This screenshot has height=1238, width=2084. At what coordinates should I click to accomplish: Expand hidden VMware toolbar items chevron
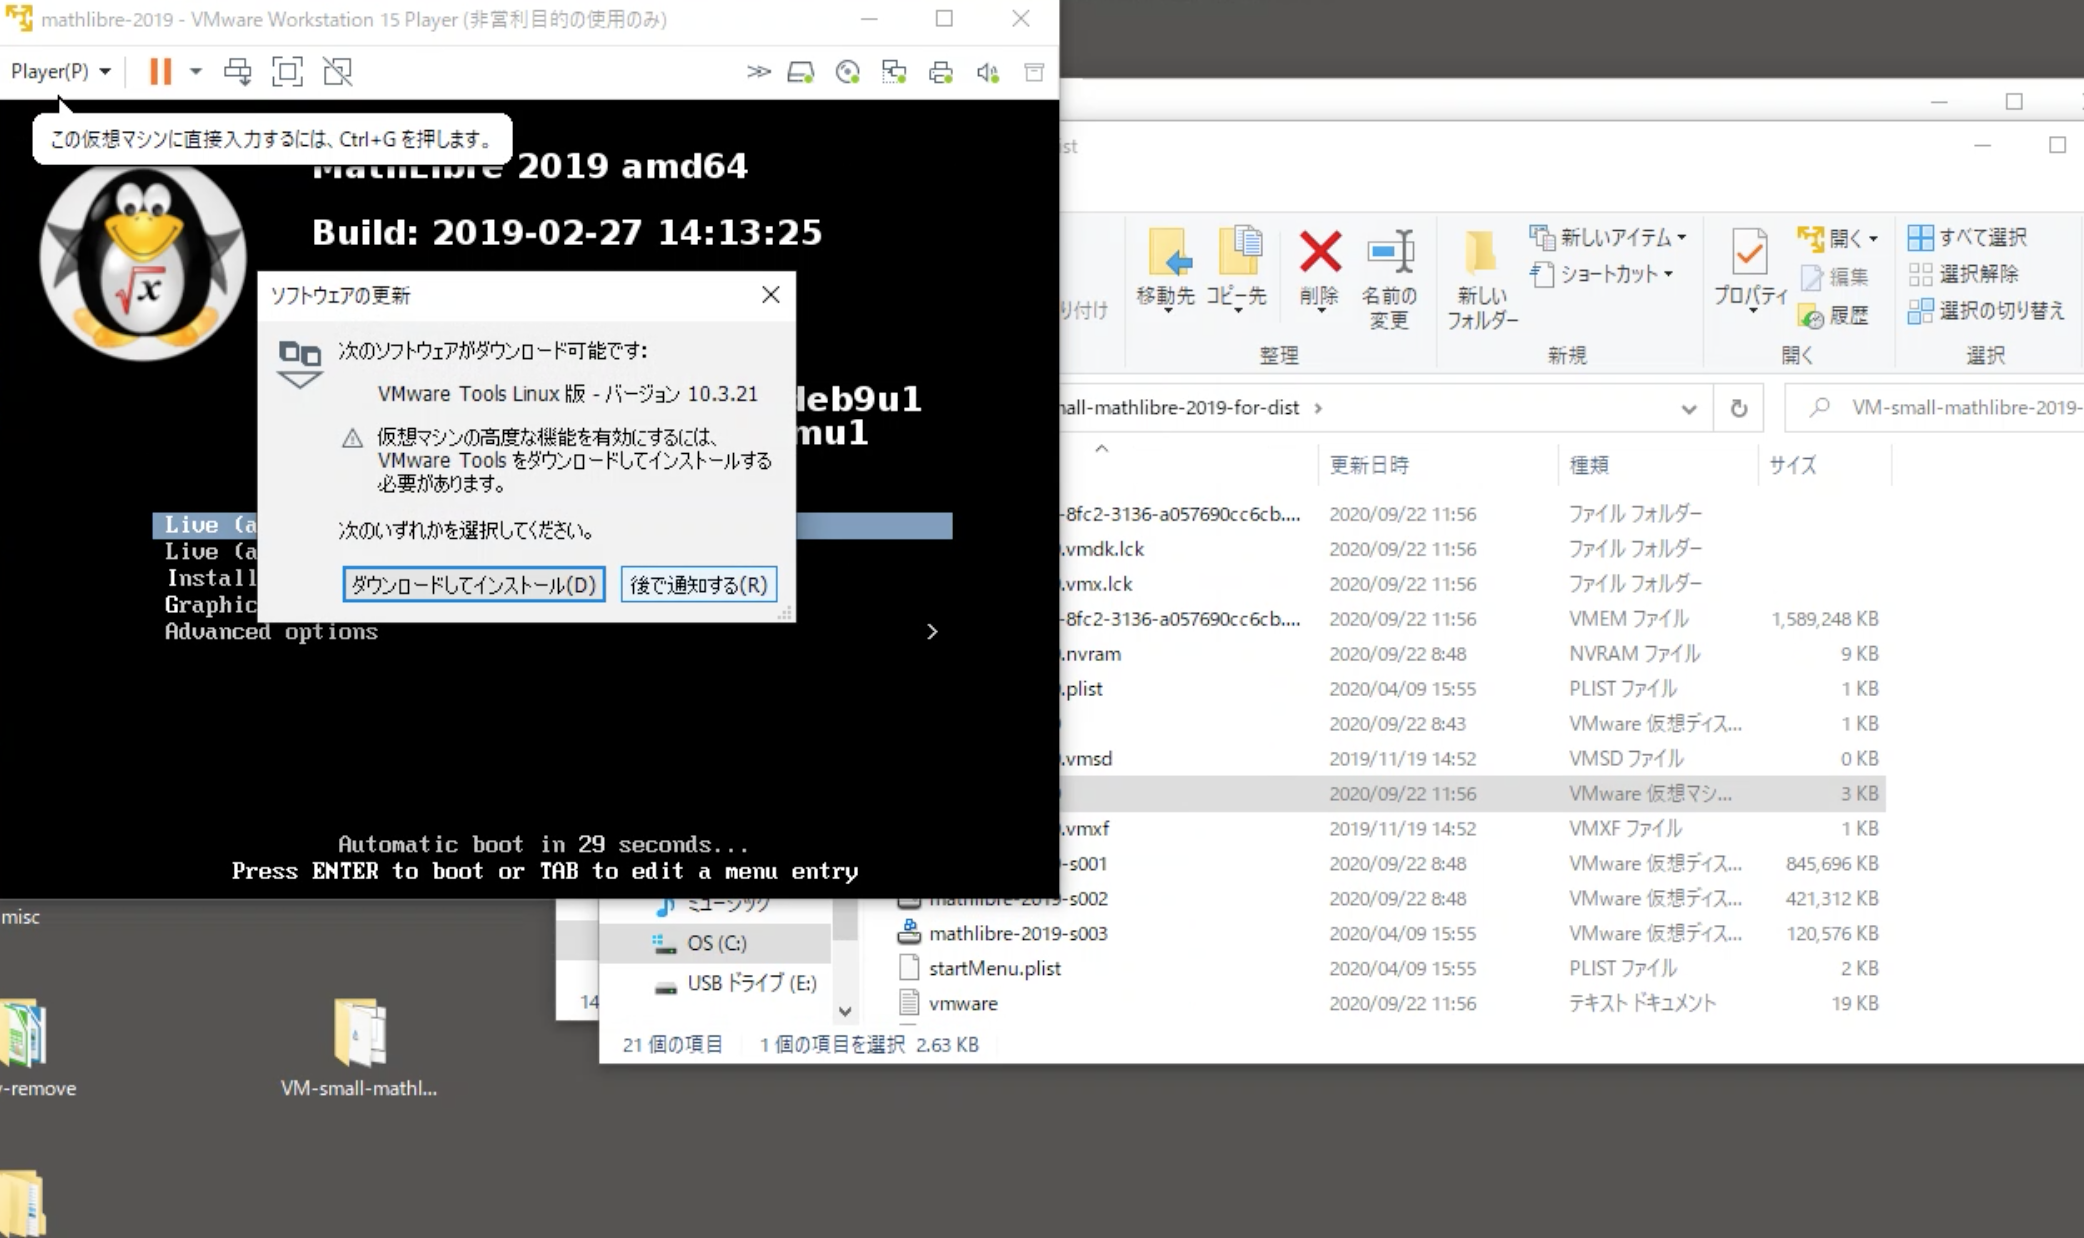759,71
